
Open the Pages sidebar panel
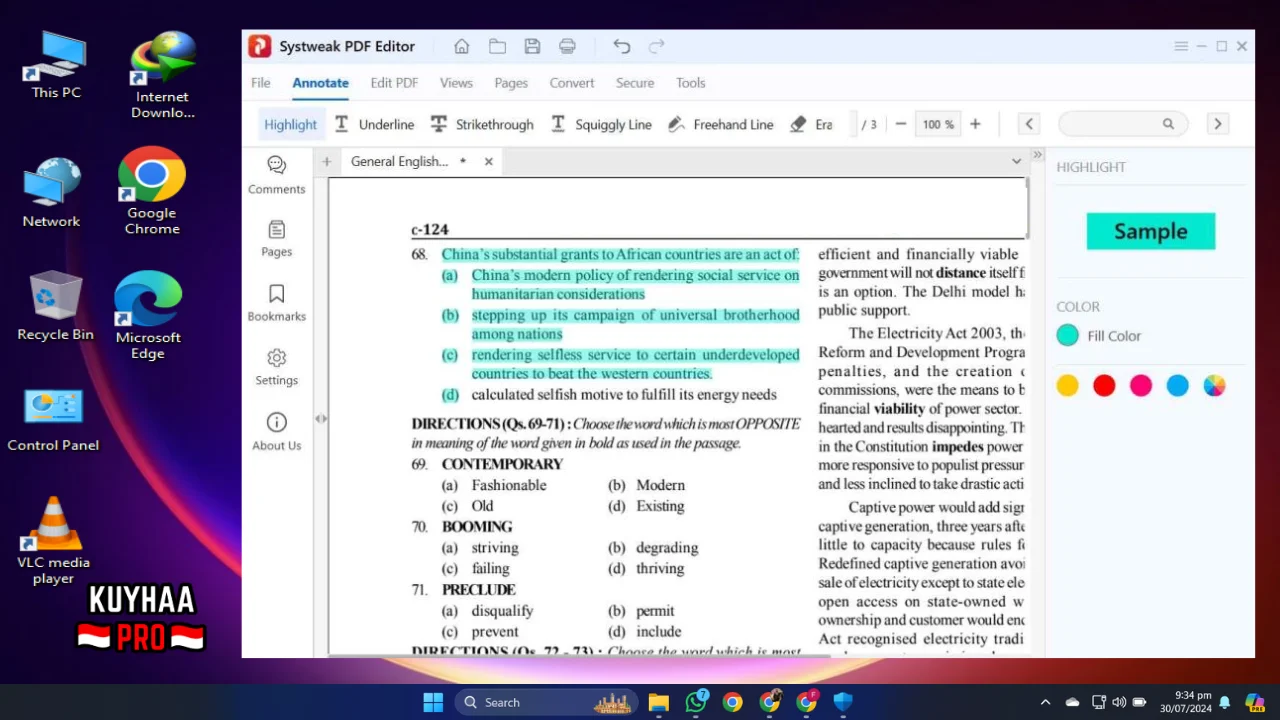coord(277,239)
